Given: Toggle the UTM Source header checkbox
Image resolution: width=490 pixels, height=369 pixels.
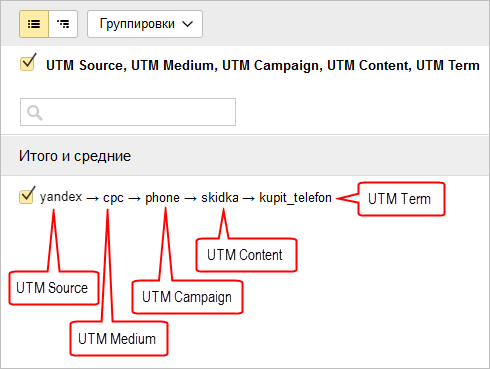Looking at the screenshot, I should [28, 62].
